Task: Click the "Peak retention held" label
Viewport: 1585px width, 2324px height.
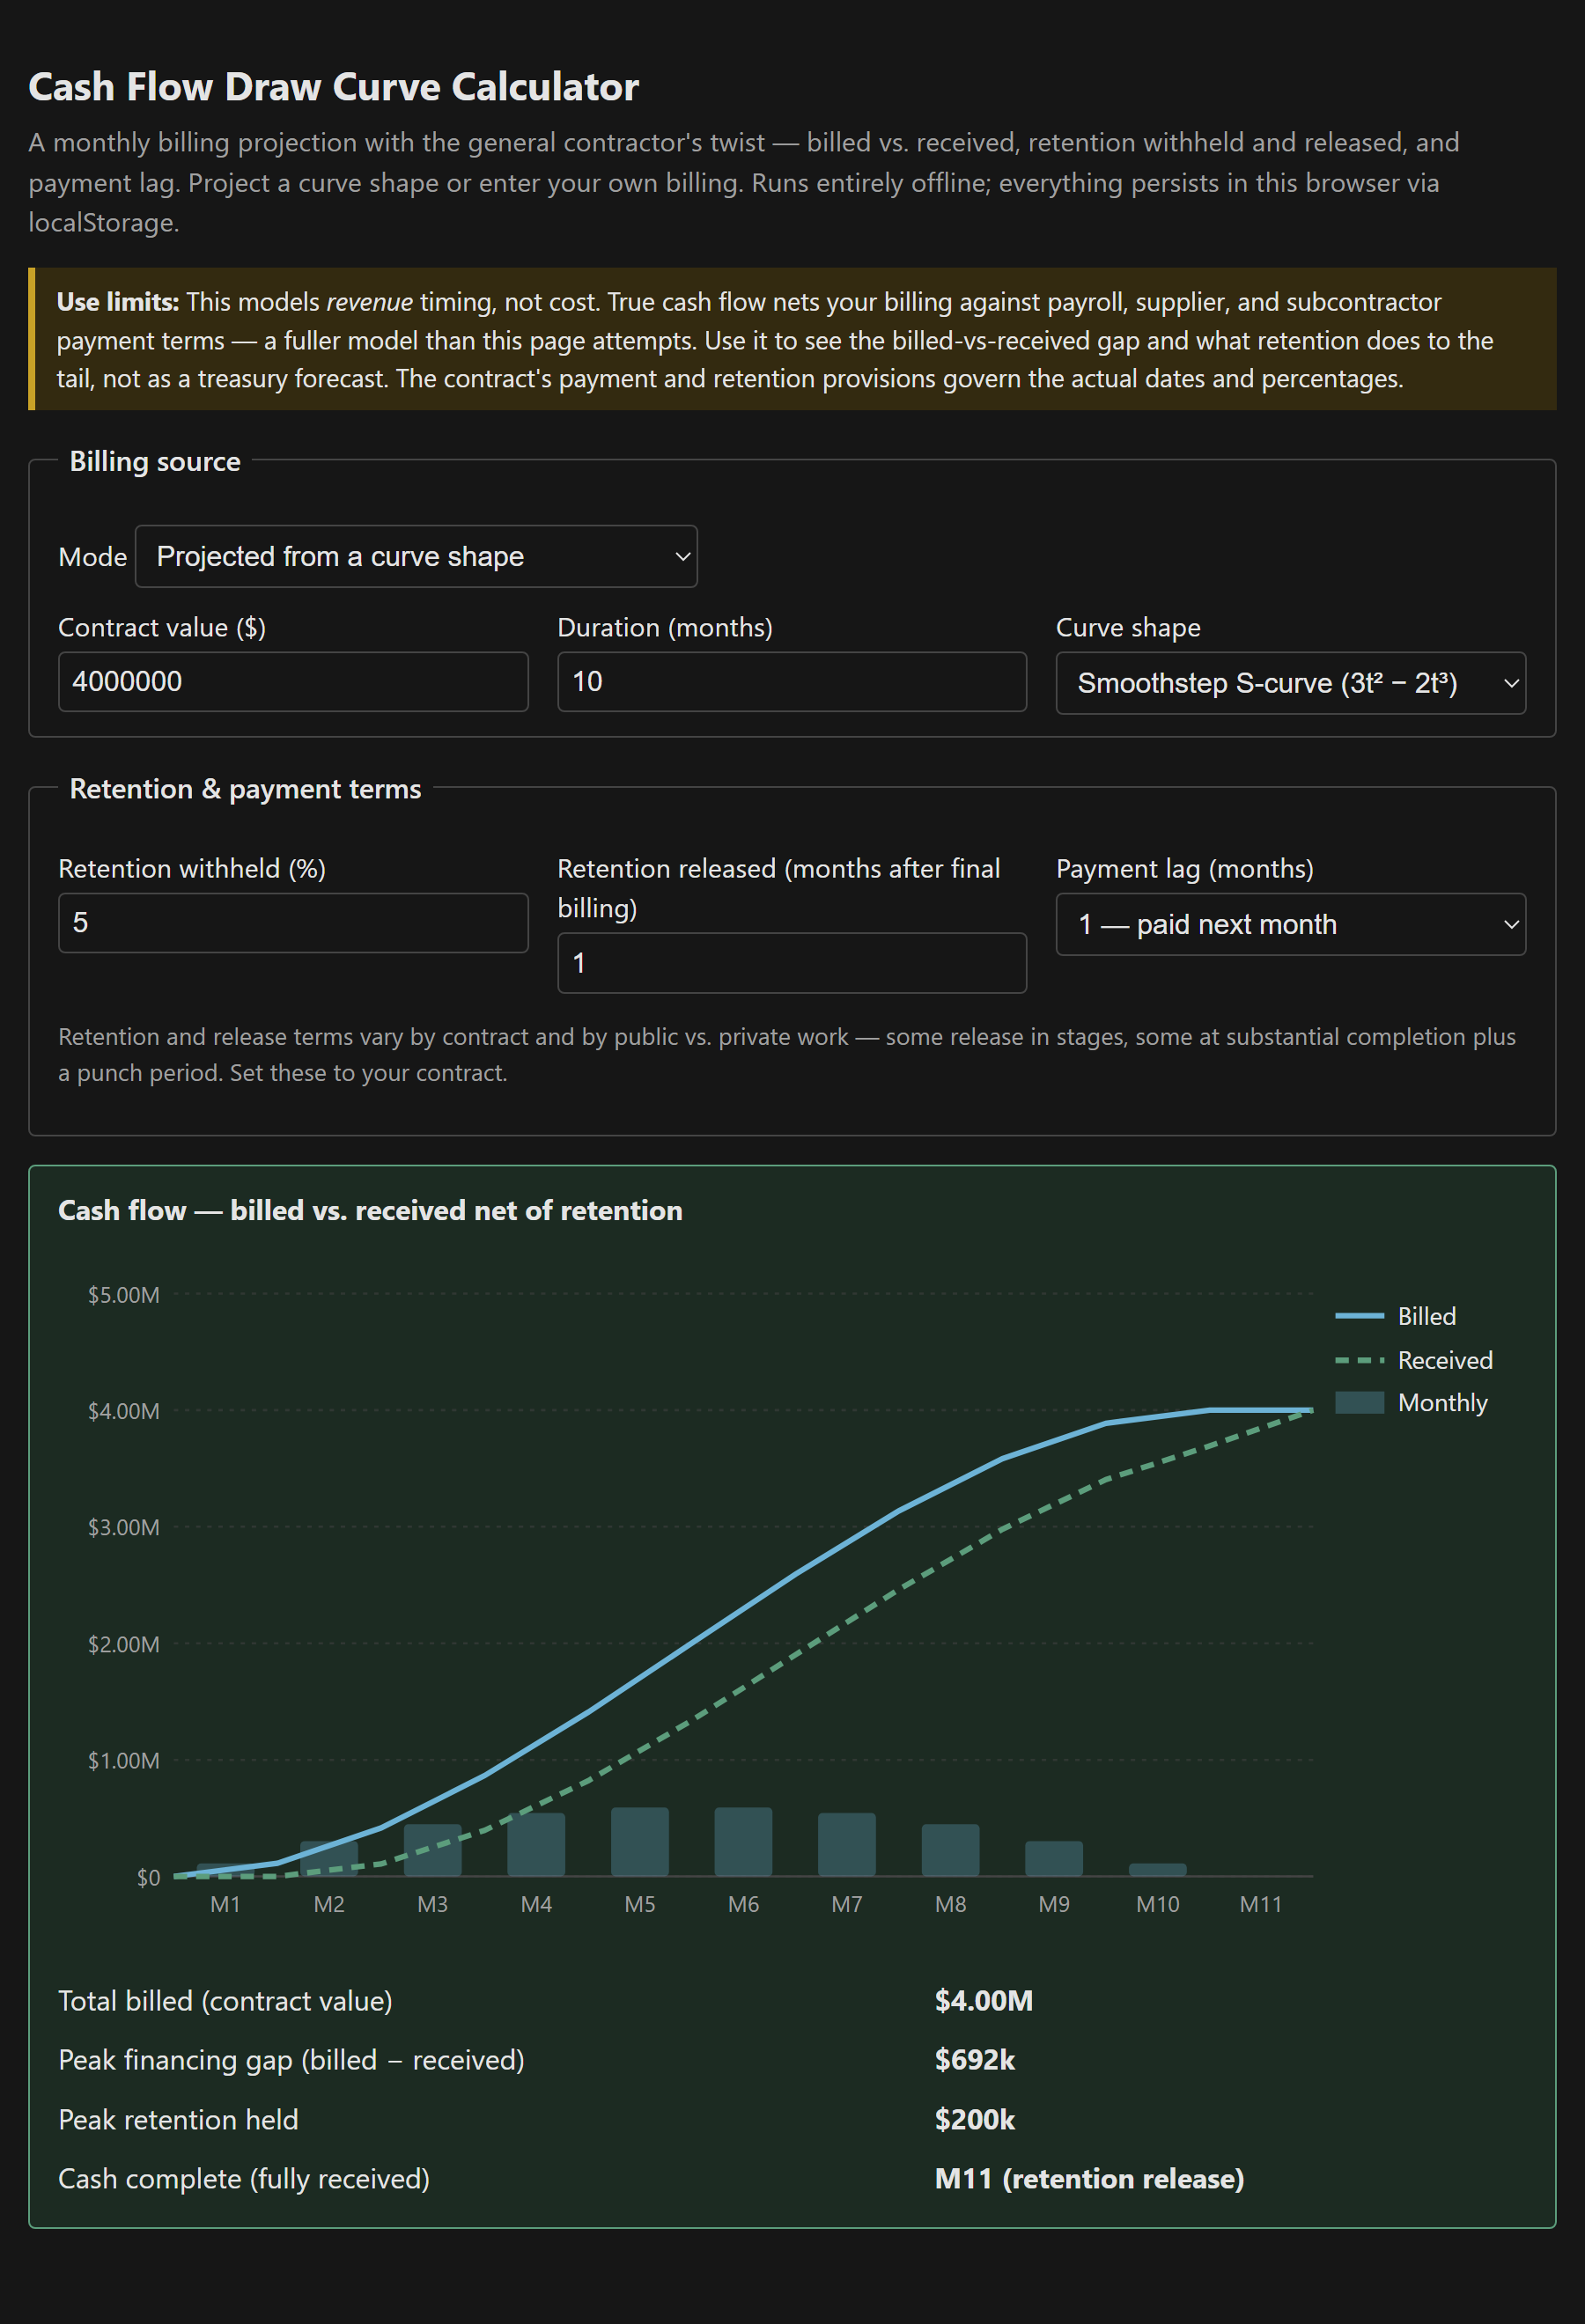Action: click(x=178, y=2119)
